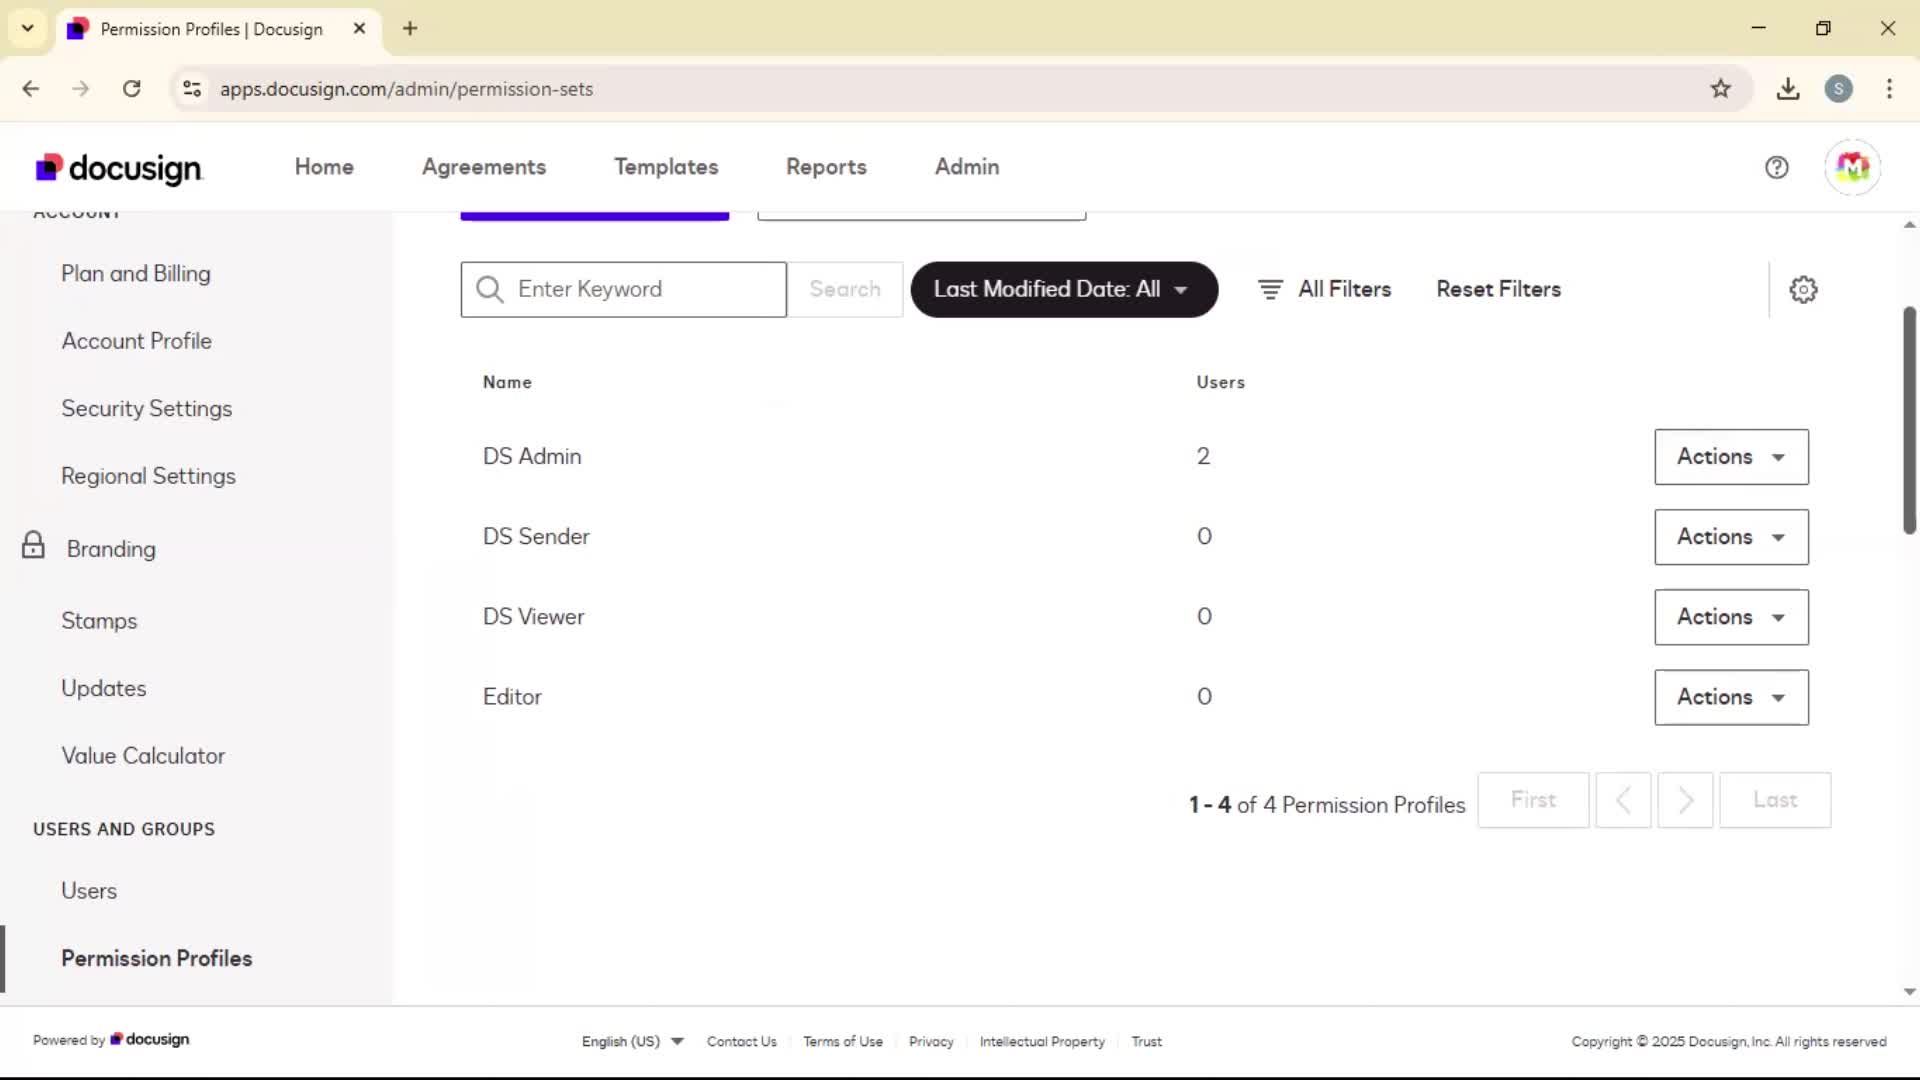1920x1080 pixels.
Task: View site information icon in address bar
Action: click(x=192, y=89)
